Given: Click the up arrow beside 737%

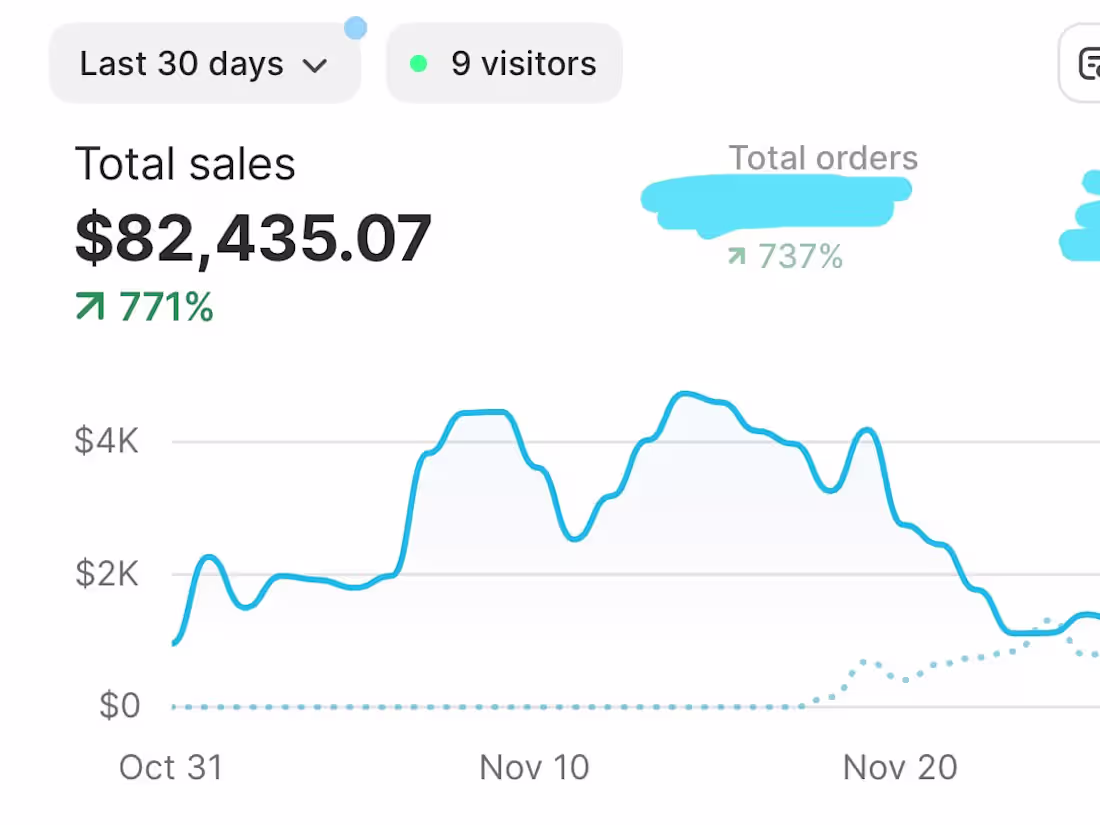Looking at the screenshot, I should pyautogui.click(x=737, y=256).
